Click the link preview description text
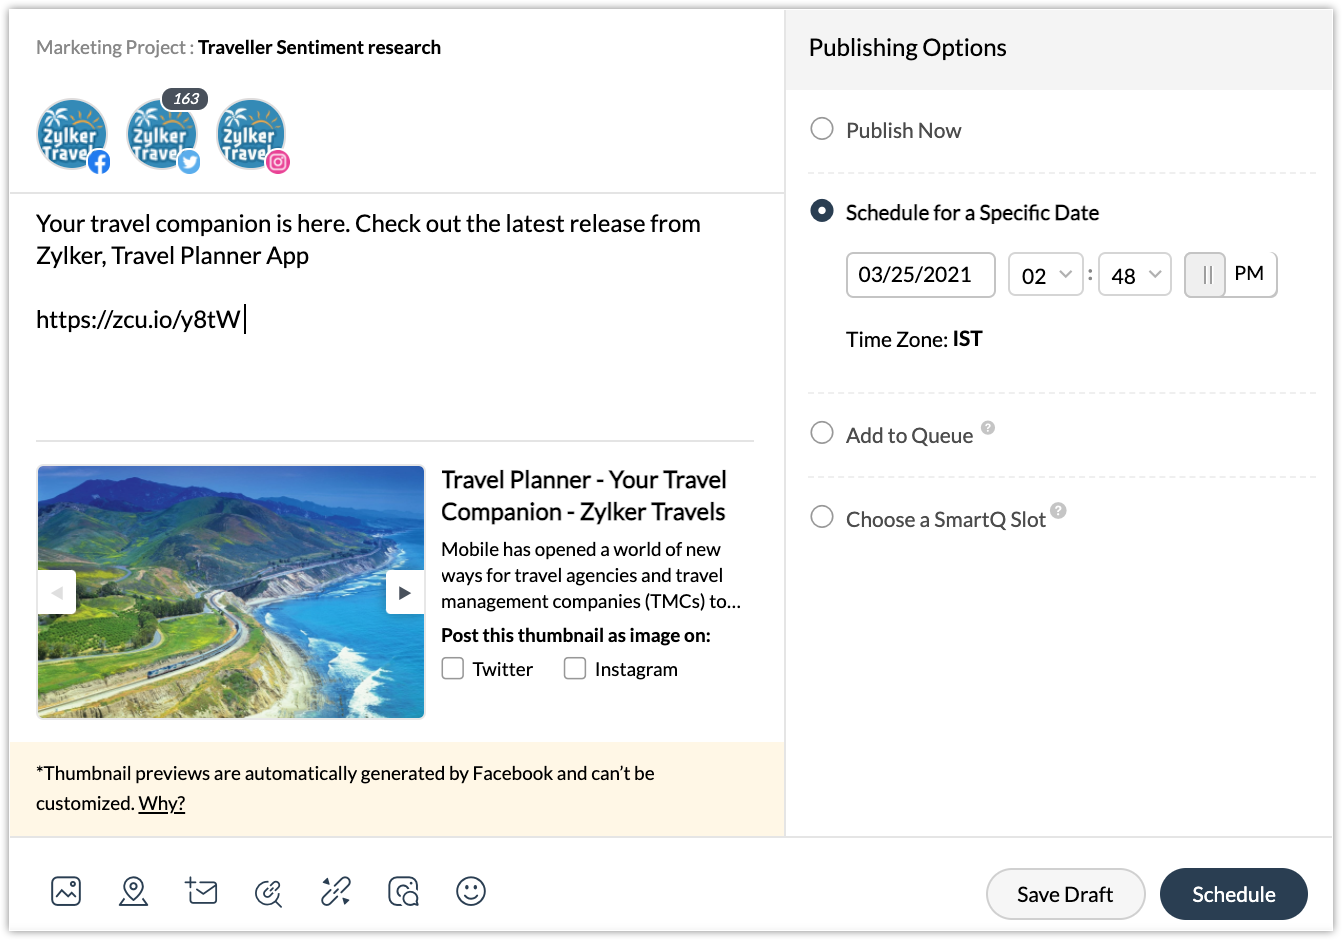1342x940 pixels. [x=591, y=575]
